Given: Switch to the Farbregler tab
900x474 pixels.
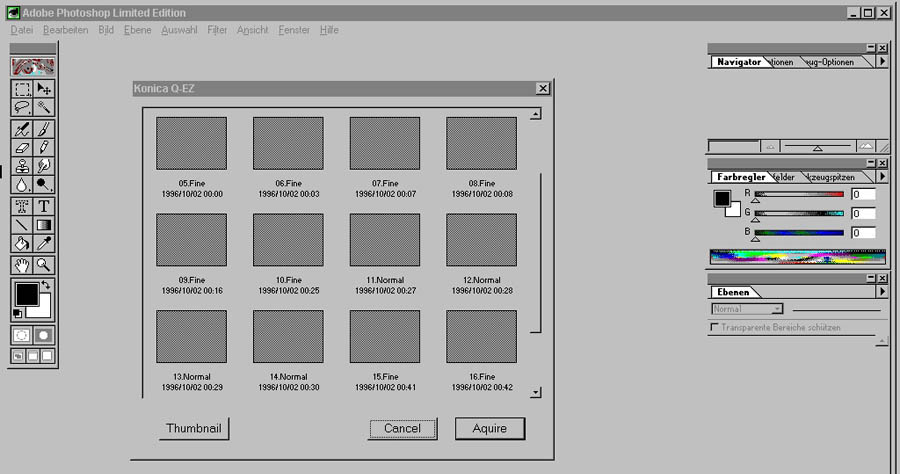Looking at the screenshot, I should coord(741,177).
